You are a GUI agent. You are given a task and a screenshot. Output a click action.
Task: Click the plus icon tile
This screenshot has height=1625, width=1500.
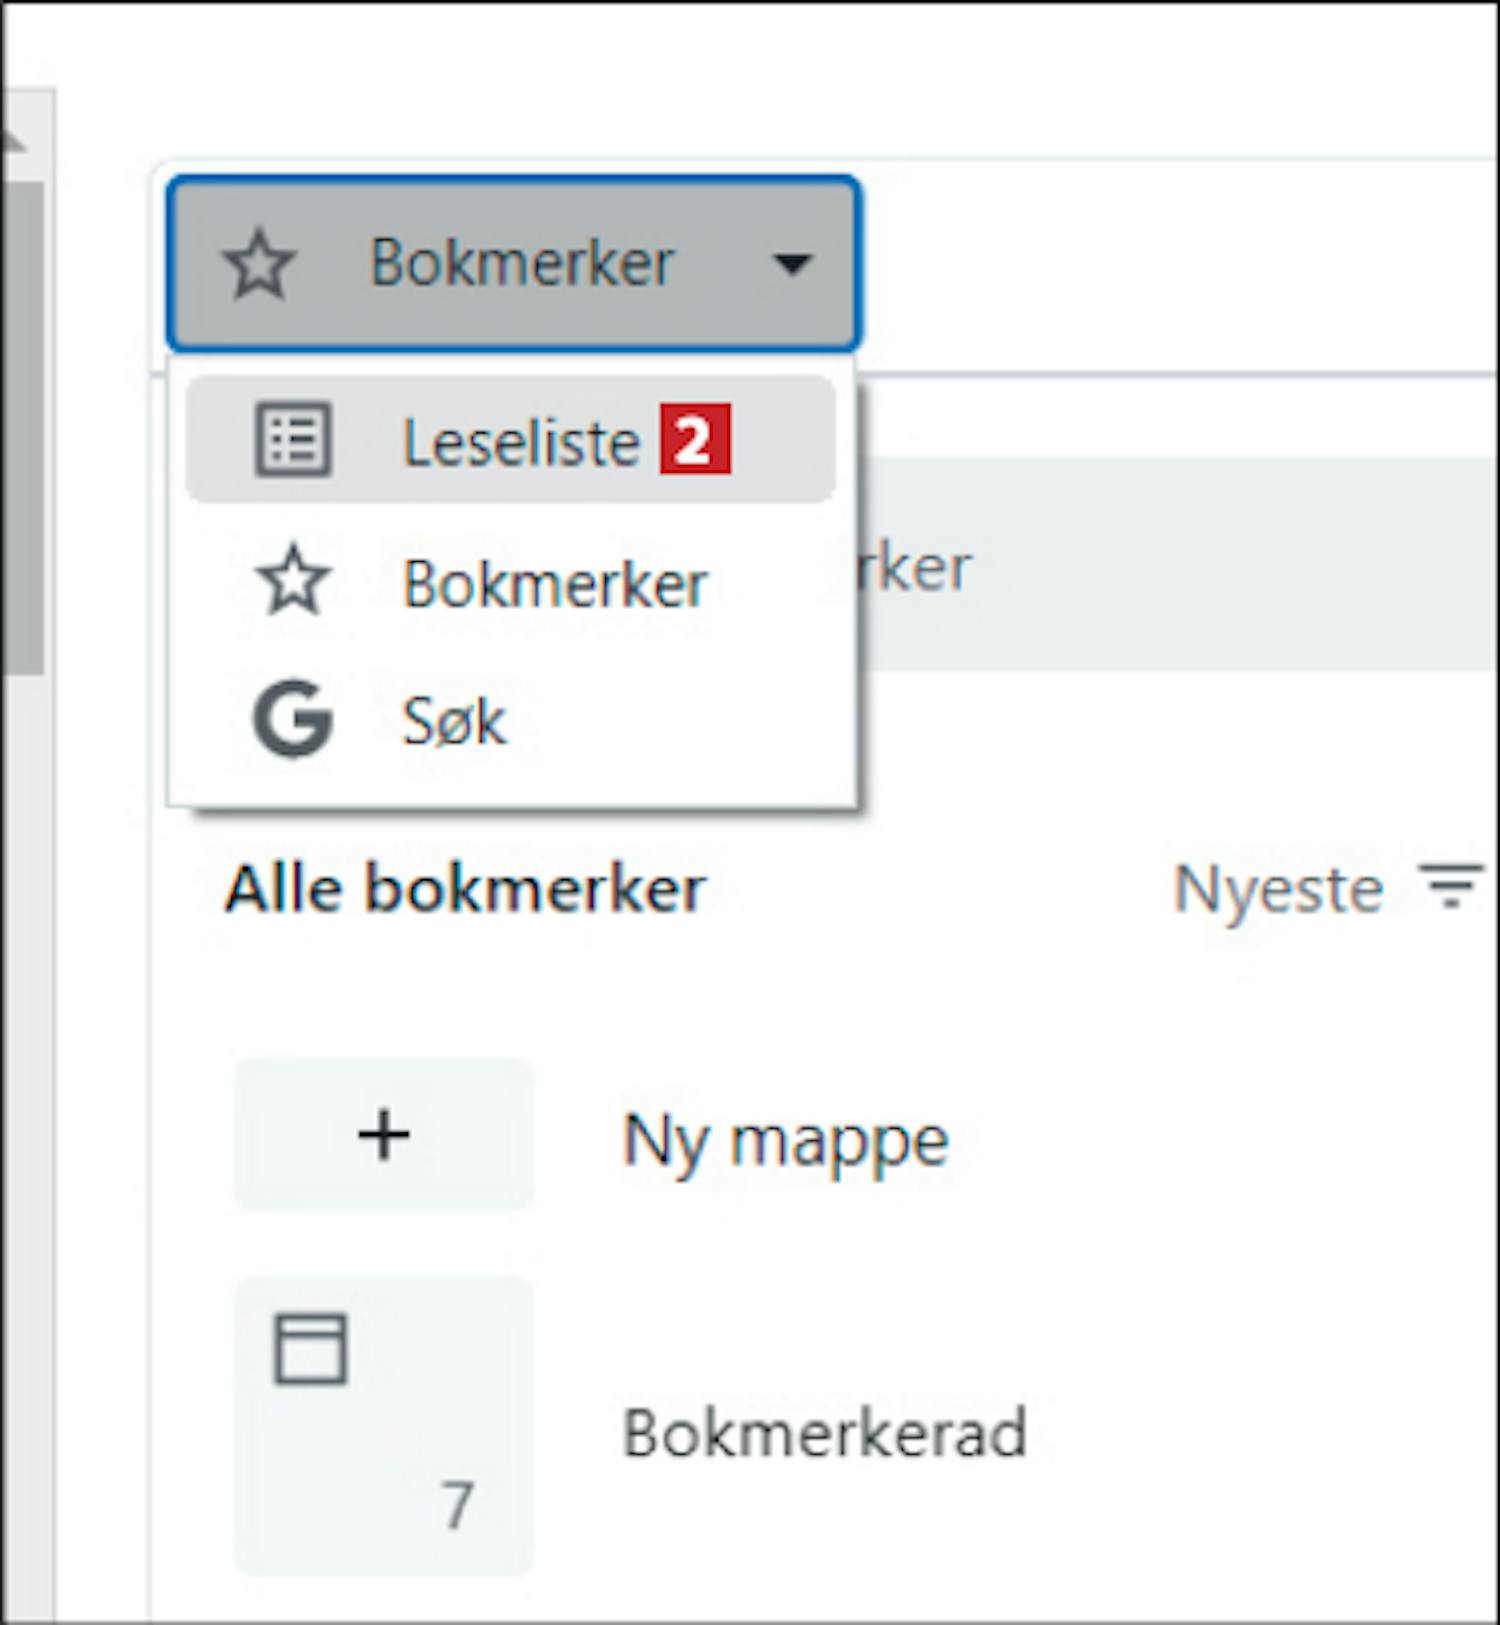(x=384, y=1135)
